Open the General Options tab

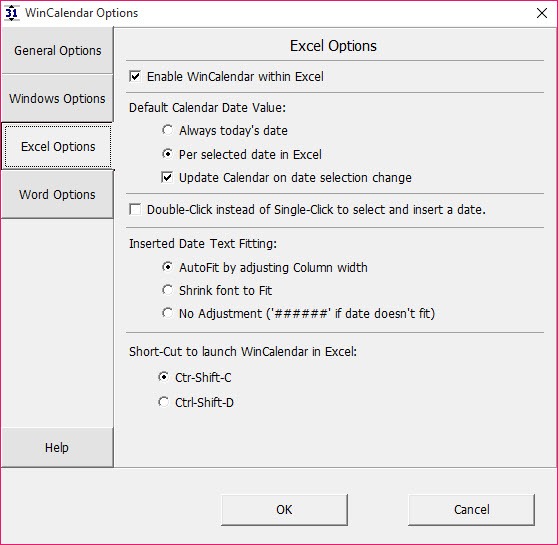tap(57, 51)
